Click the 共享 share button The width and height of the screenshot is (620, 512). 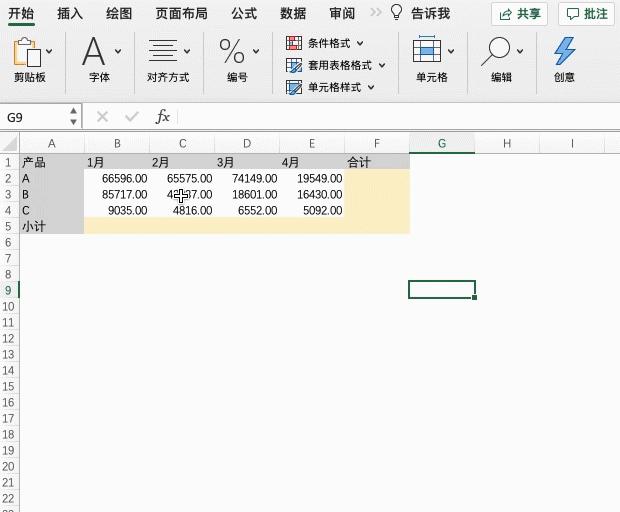point(519,14)
